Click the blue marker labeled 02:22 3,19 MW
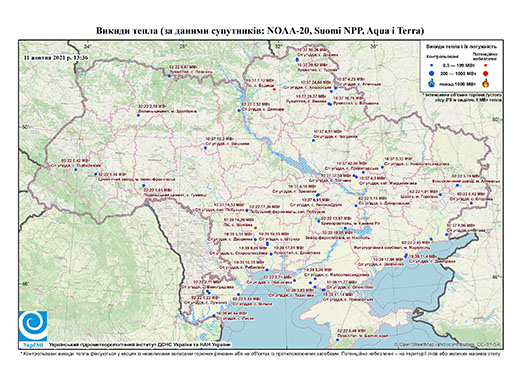This screenshot has height=368, width=520. [457, 185]
